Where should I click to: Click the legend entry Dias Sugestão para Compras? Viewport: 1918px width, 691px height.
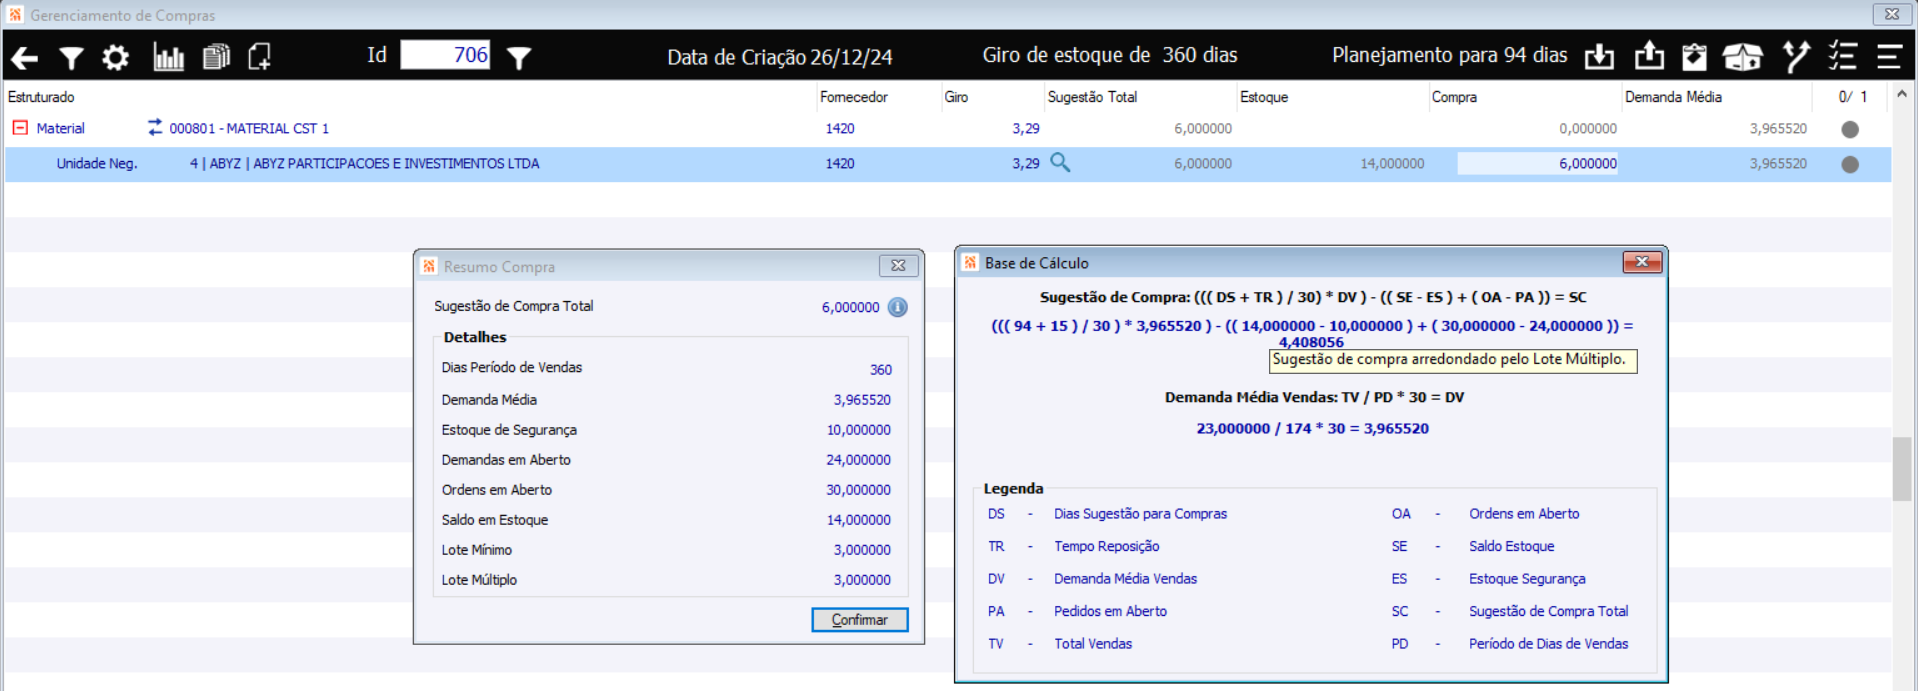1140,514
